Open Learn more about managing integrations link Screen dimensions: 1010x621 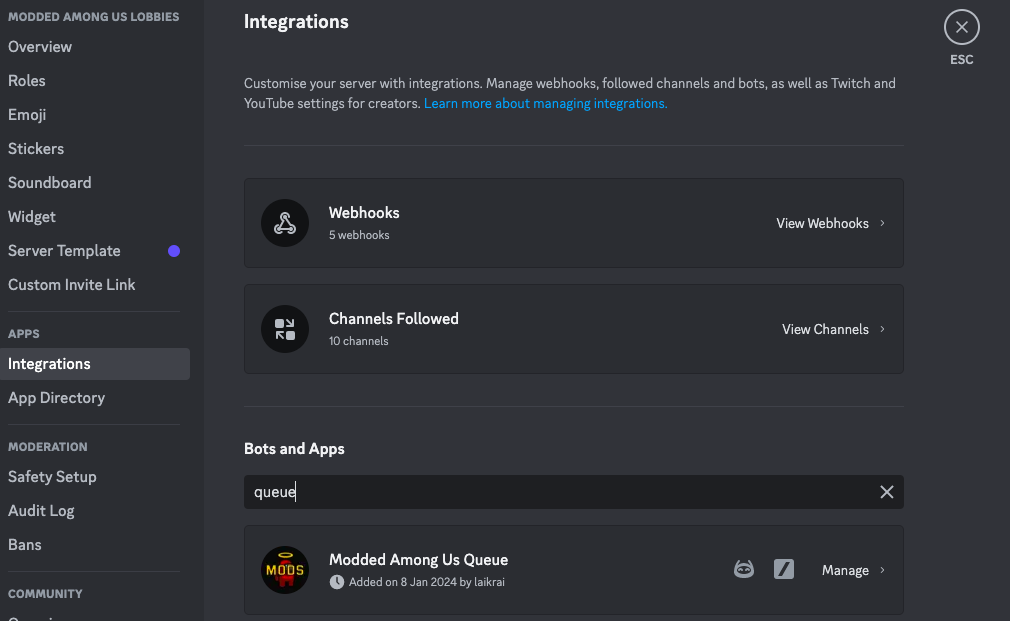[546, 104]
